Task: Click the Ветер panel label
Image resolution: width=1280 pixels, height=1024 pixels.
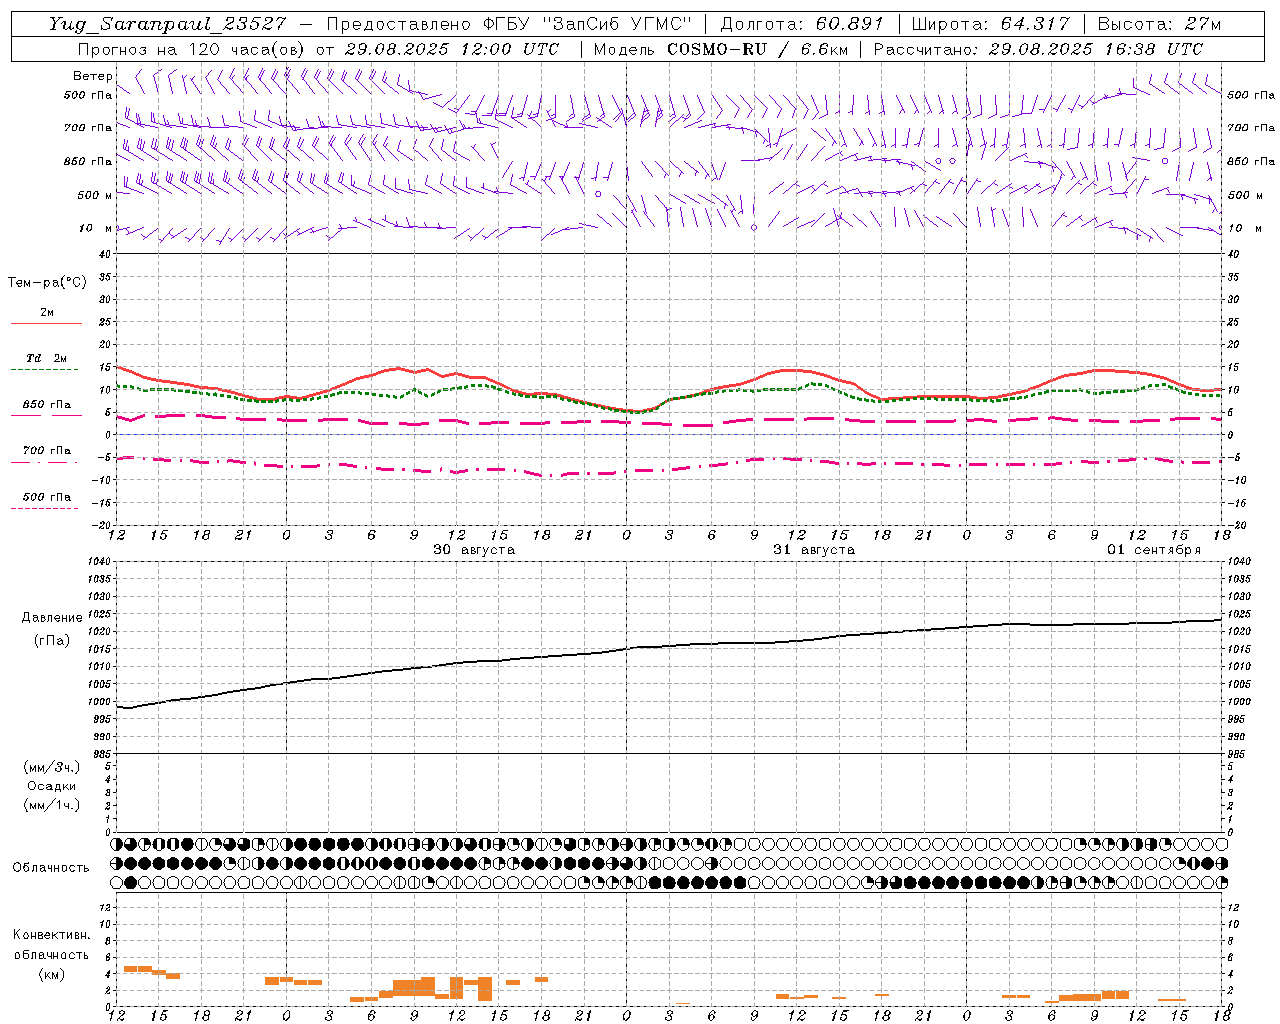Action: click(x=93, y=76)
